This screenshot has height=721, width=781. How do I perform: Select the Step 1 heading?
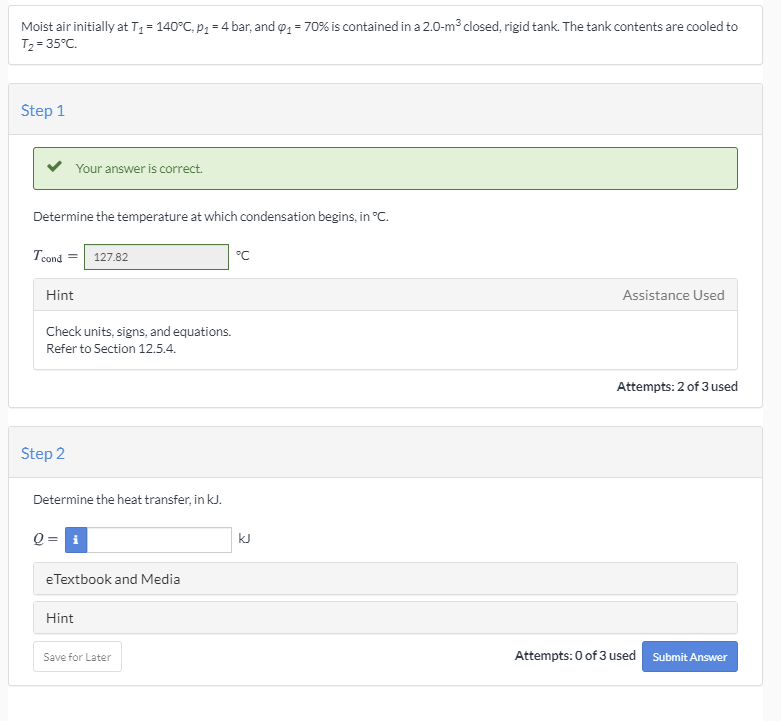43,110
